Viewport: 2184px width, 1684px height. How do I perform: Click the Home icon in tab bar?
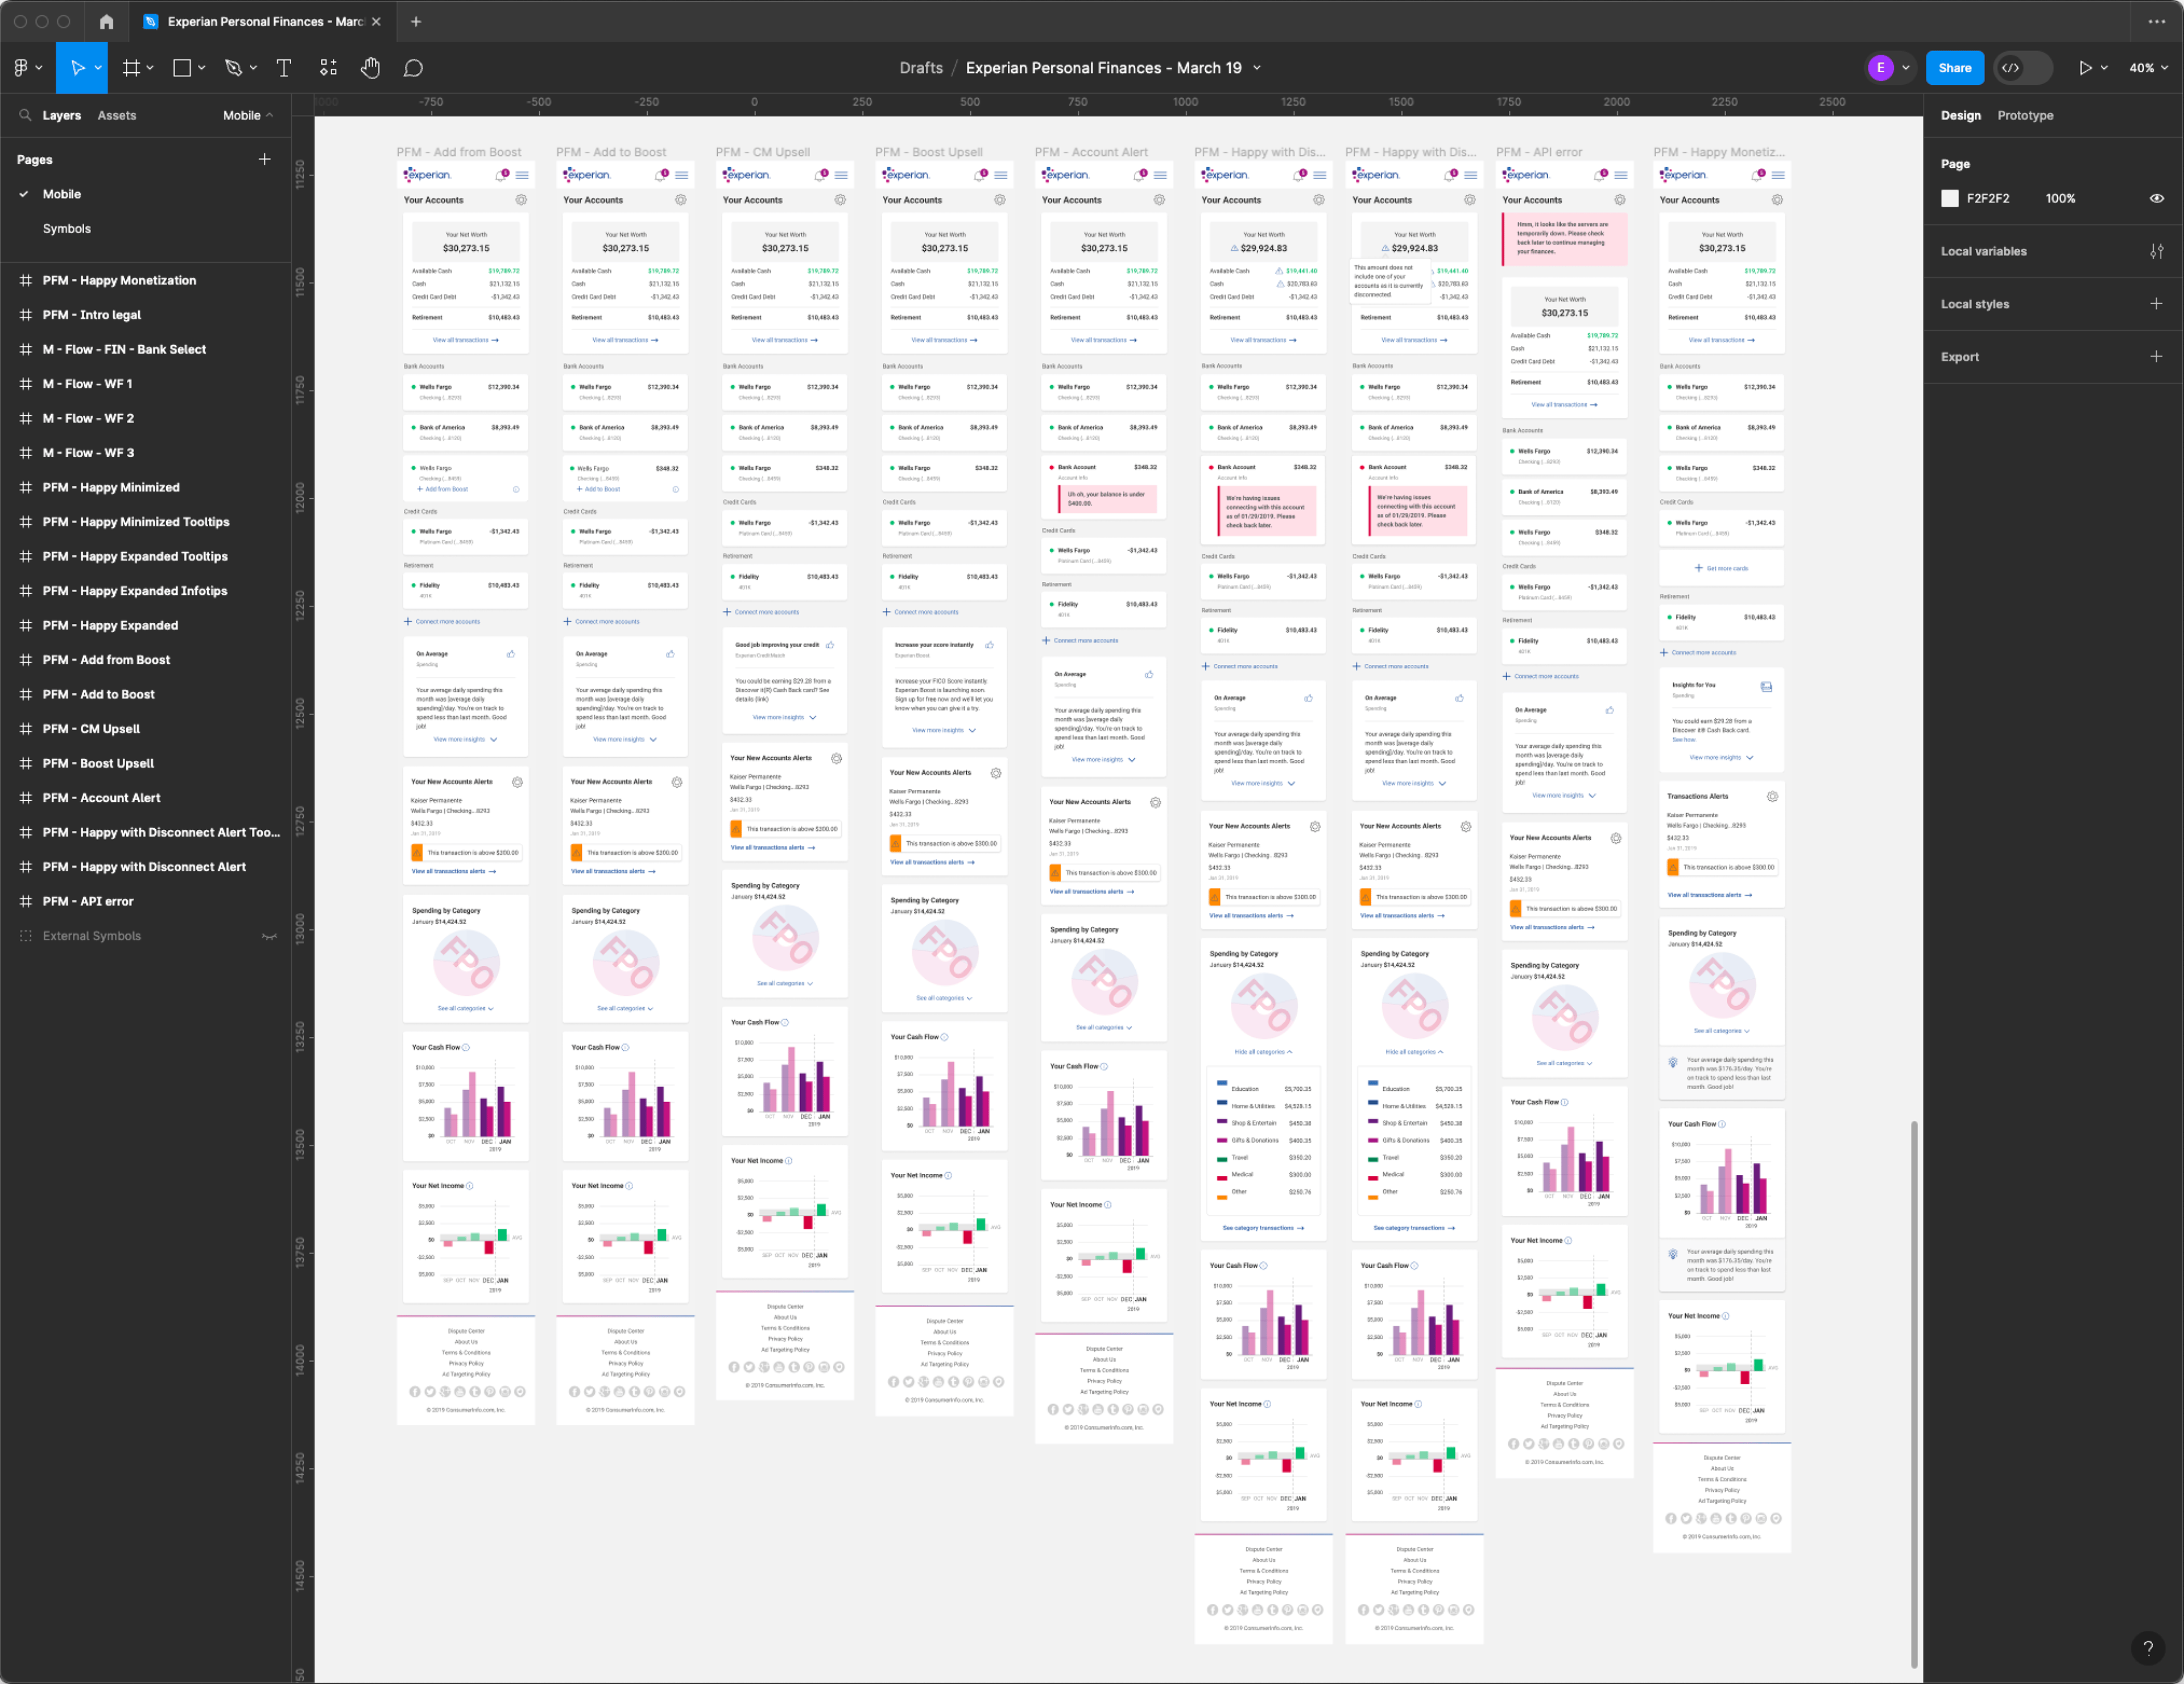(x=106, y=21)
